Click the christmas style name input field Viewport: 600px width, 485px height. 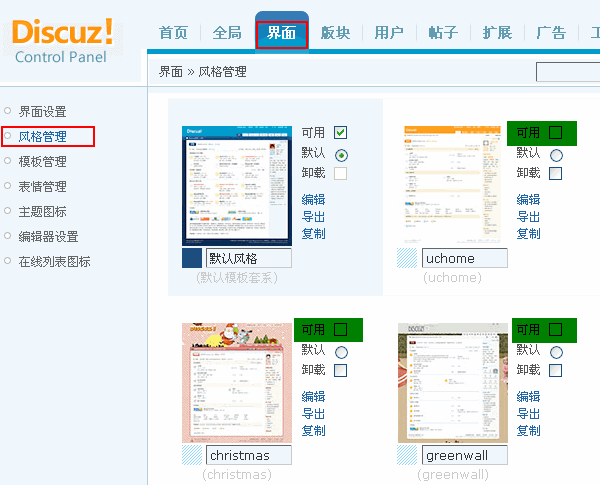coord(248,455)
